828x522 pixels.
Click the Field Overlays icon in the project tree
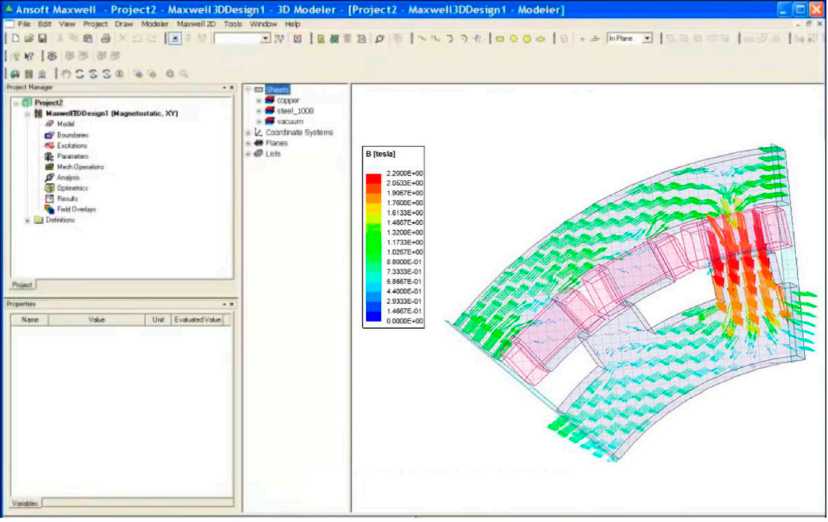click(49, 209)
